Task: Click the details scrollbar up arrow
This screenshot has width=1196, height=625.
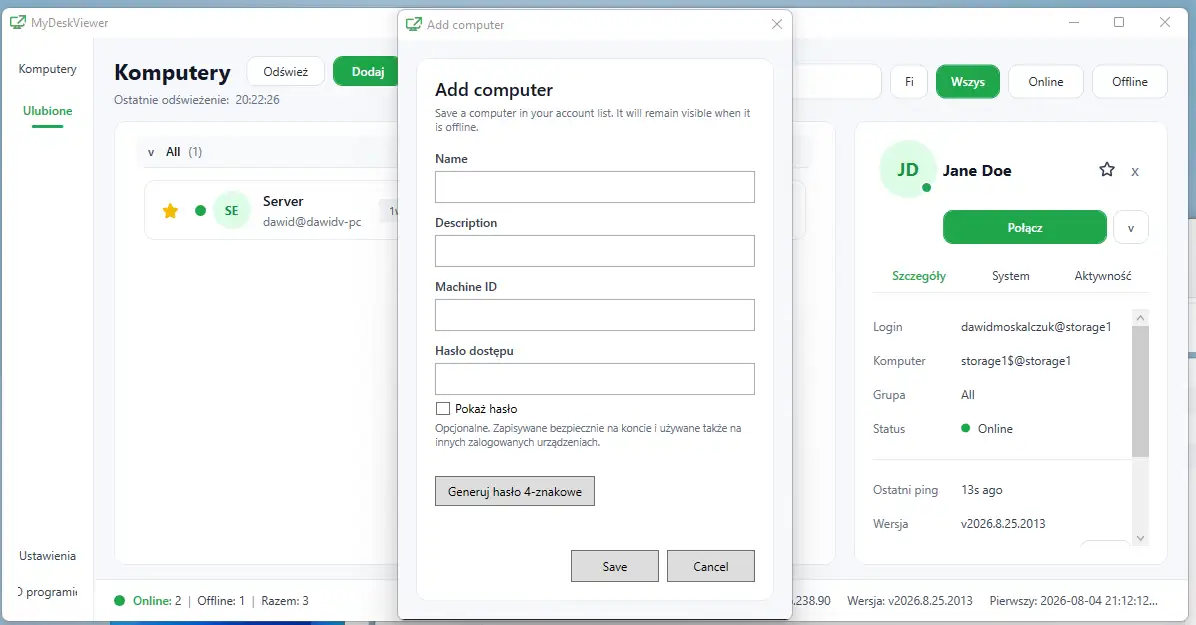Action: 1140,317
